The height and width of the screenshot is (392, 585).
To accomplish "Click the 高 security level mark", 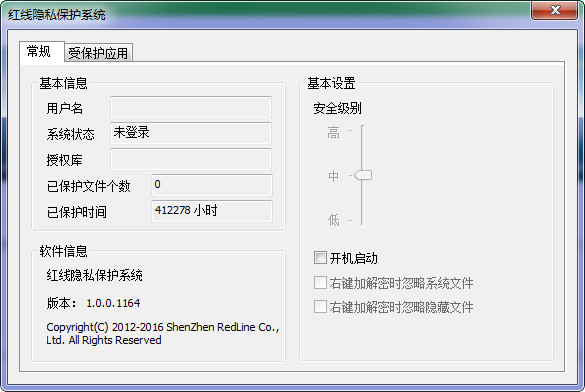I will (x=334, y=132).
